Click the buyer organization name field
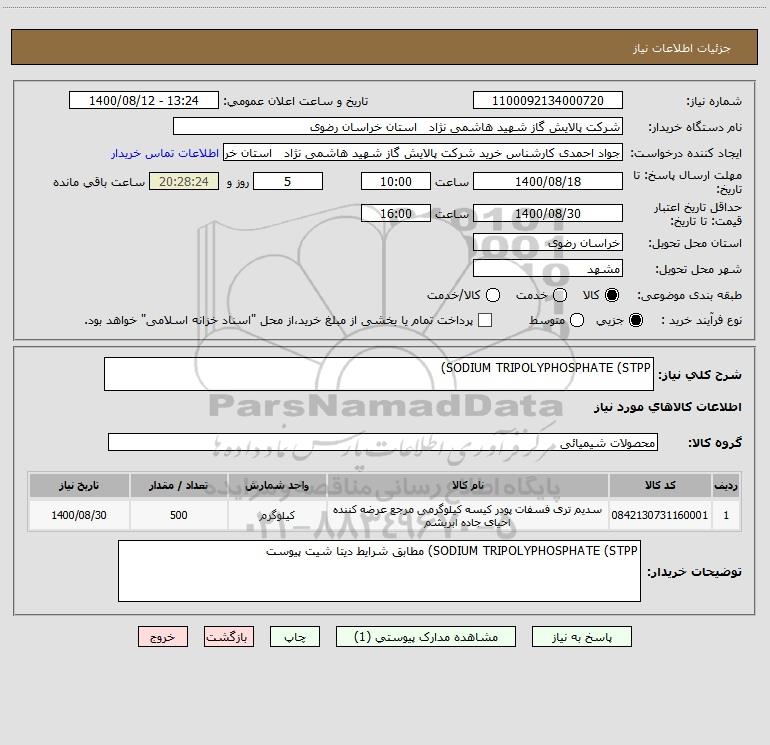The image size is (770, 745). click(398, 127)
